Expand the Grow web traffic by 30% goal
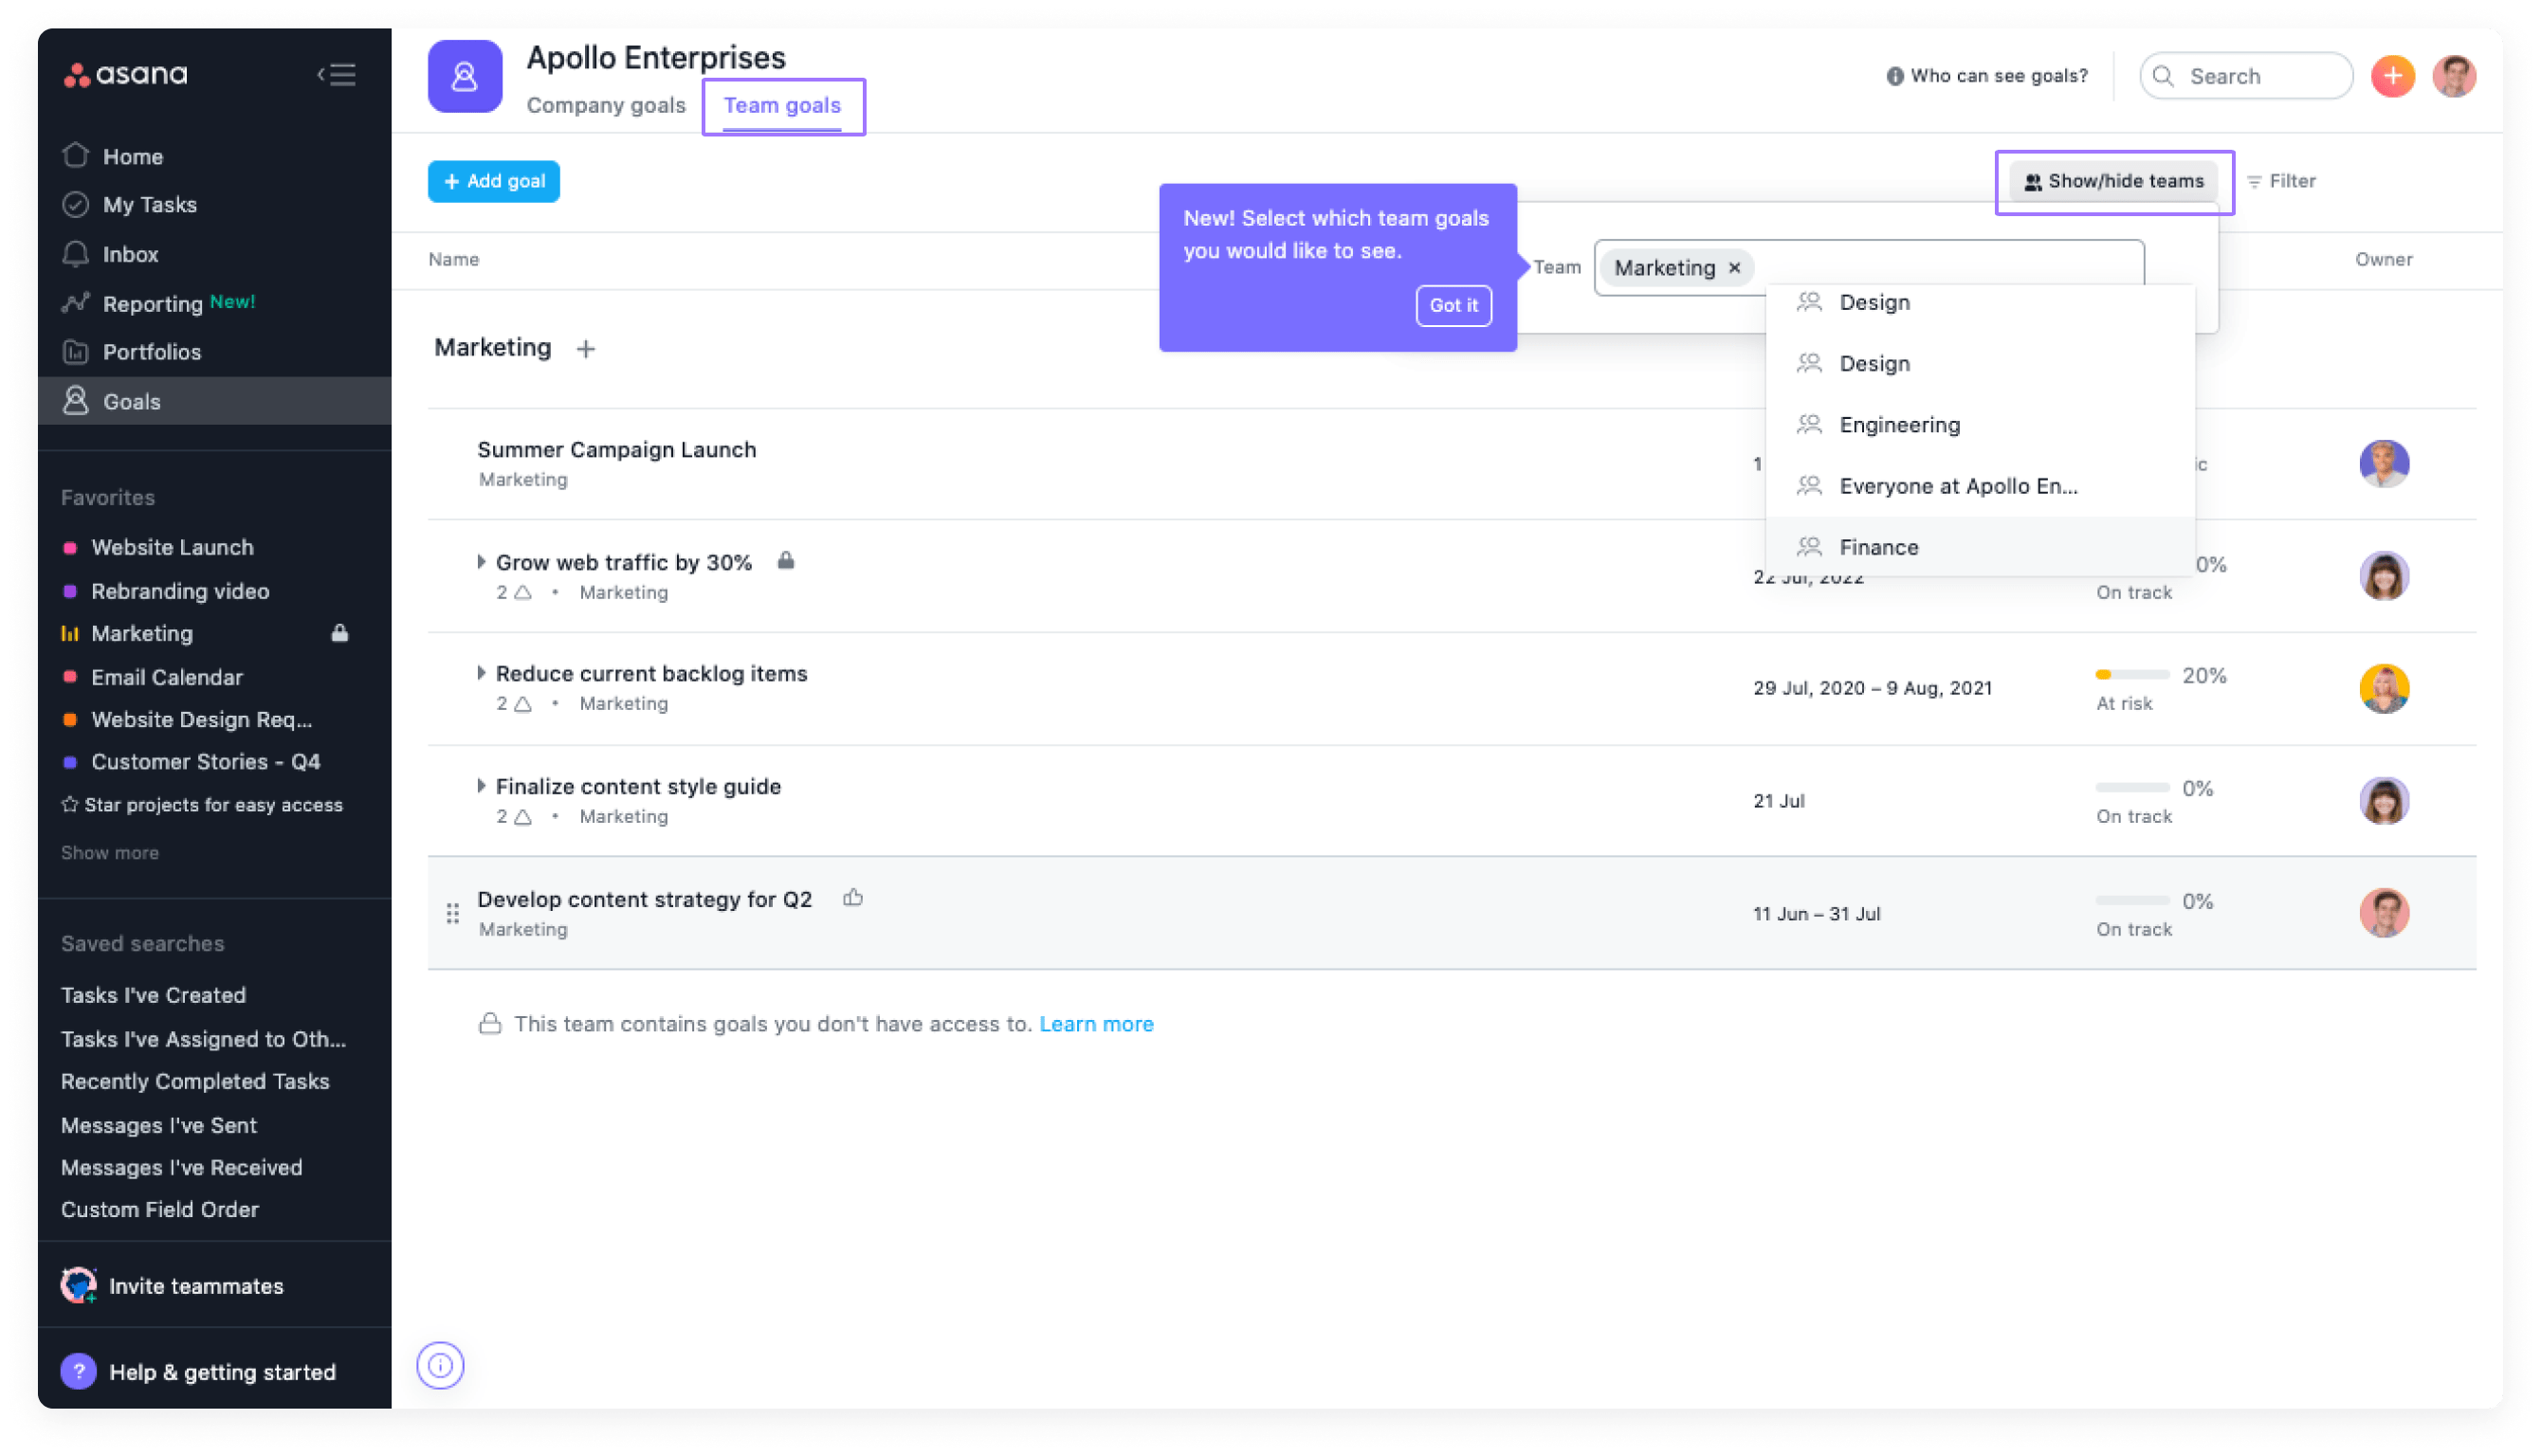 [x=481, y=561]
